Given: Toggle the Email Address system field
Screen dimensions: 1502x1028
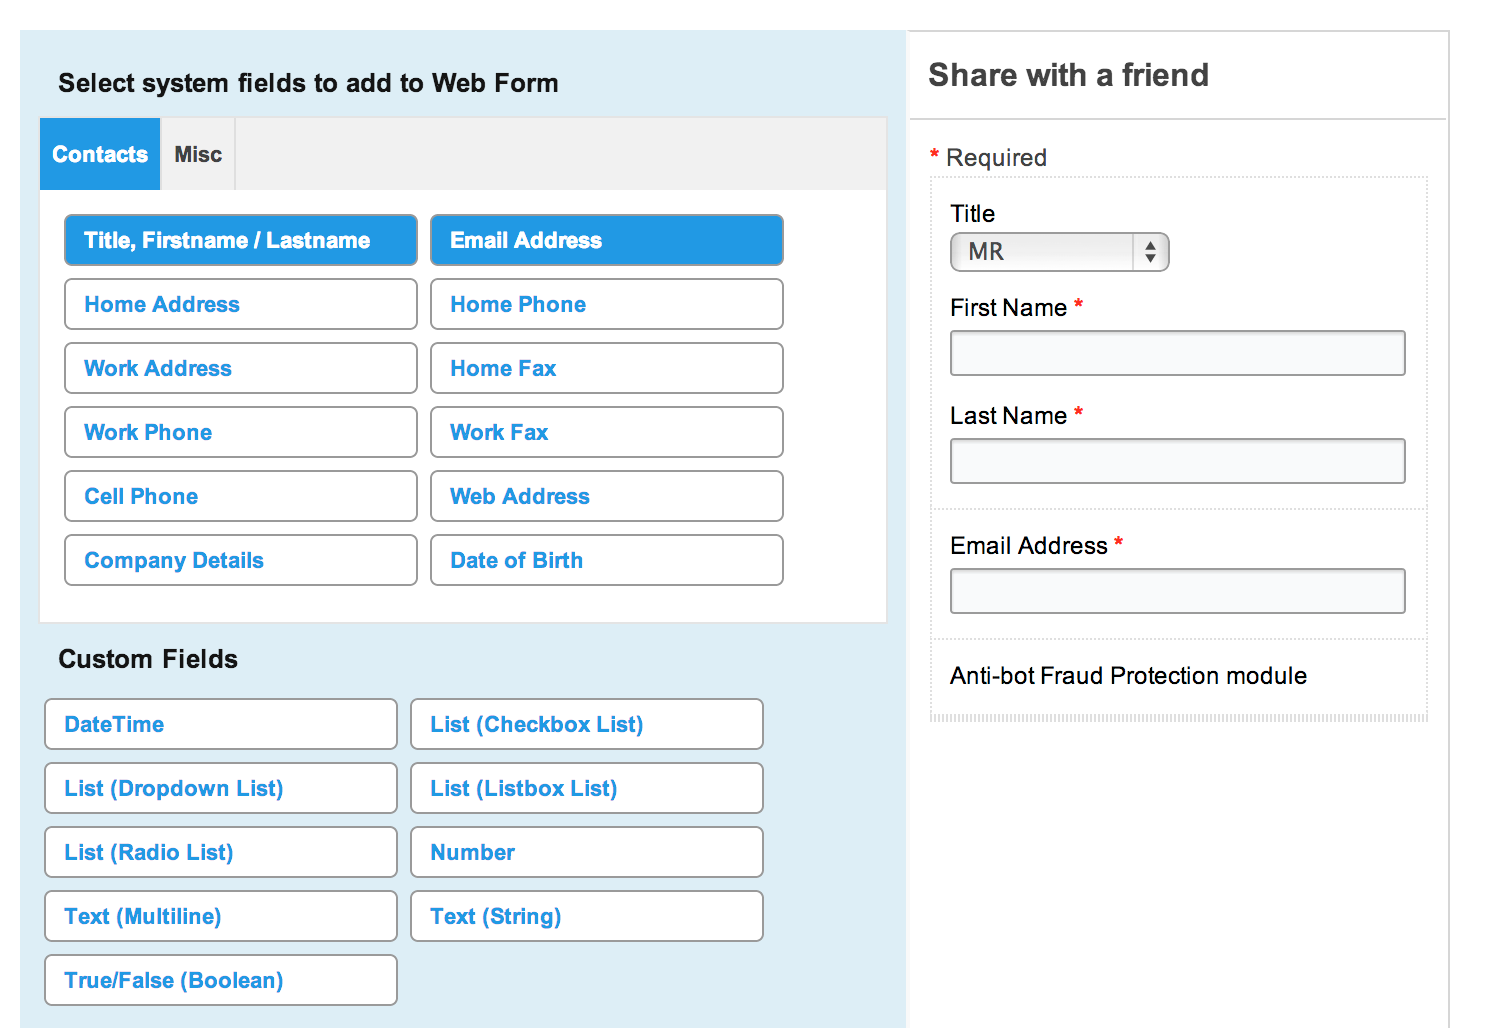Looking at the screenshot, I should (606, 240).
